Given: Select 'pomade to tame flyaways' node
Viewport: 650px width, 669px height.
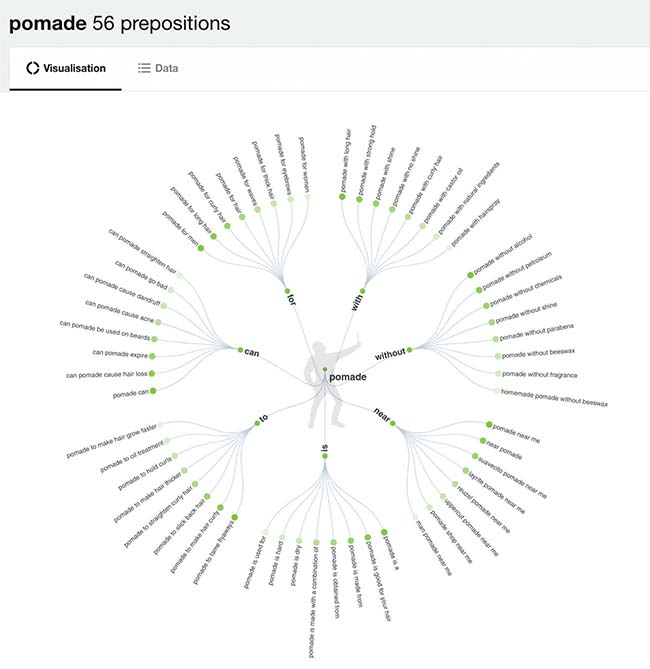Looking at the screenshot, I should tap(235, 517).
